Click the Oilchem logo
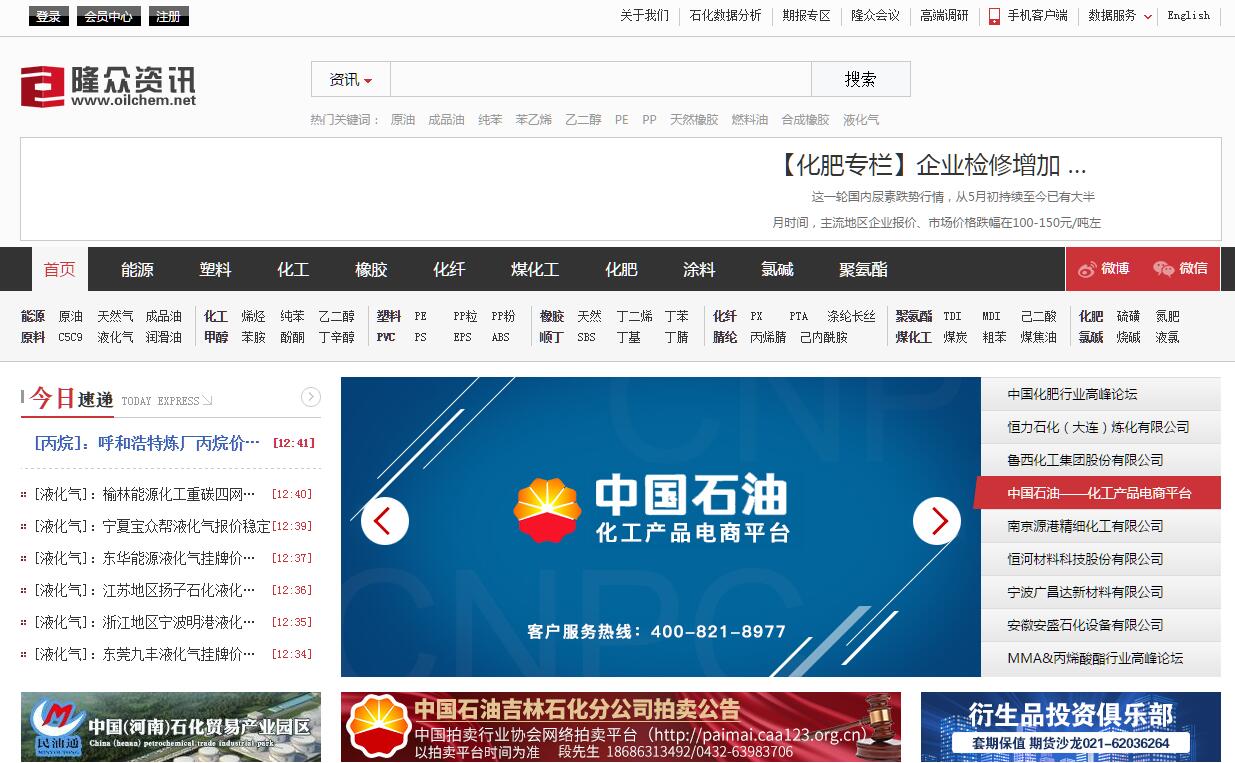This screenshot has width=1235, height=763. [108, 86]
